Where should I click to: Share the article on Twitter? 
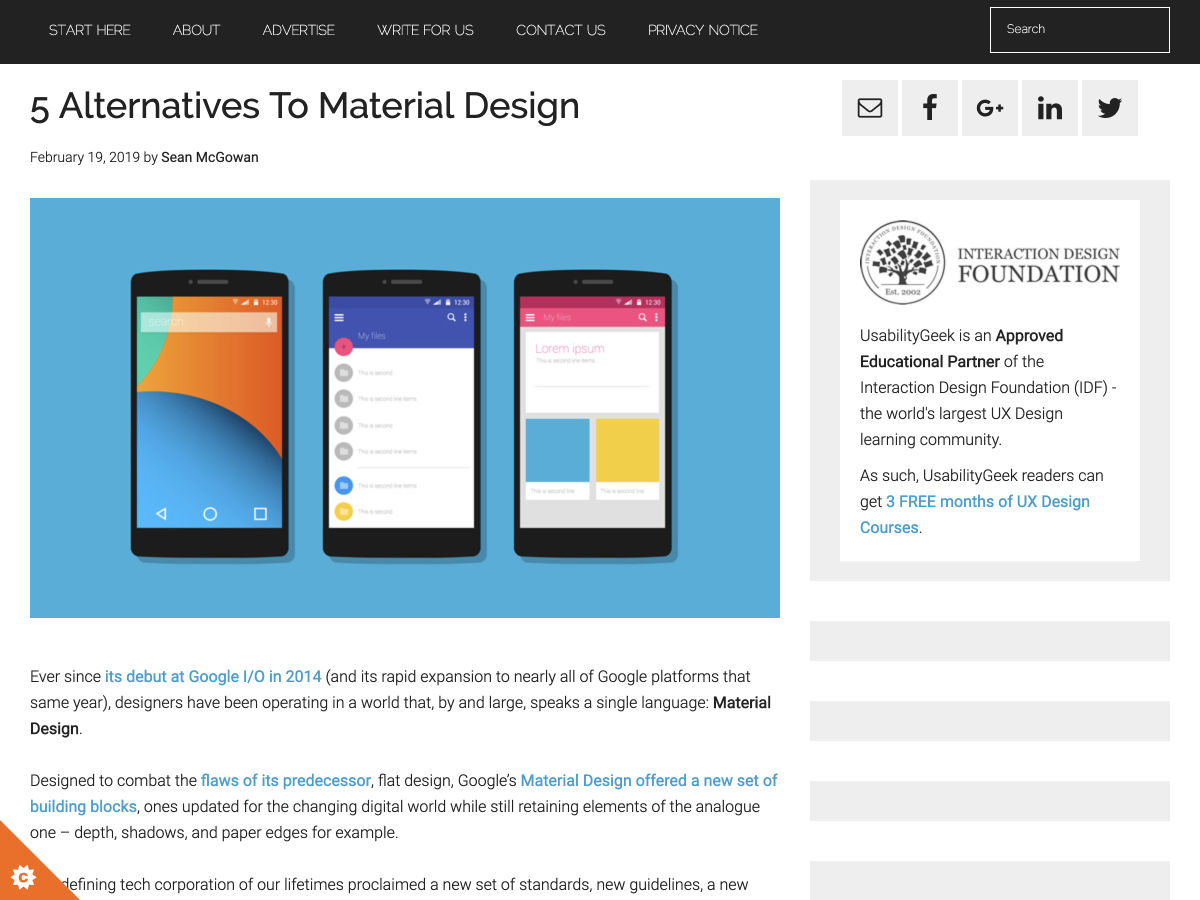coord(1110,108)
